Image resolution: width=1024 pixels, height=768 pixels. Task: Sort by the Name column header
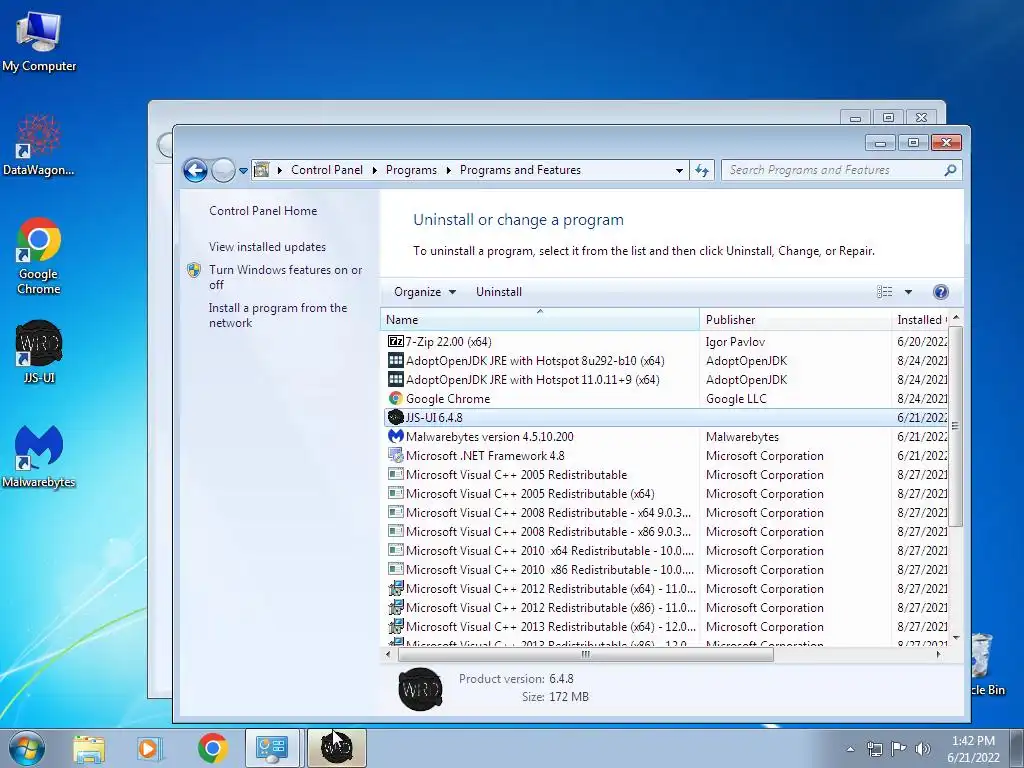coord(539,319)
